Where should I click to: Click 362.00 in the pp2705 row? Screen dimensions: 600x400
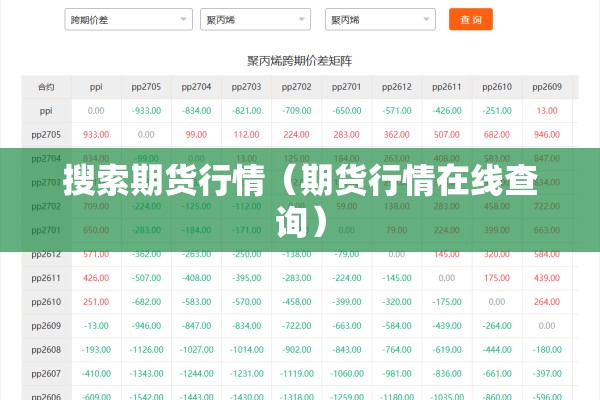[397, 135]
